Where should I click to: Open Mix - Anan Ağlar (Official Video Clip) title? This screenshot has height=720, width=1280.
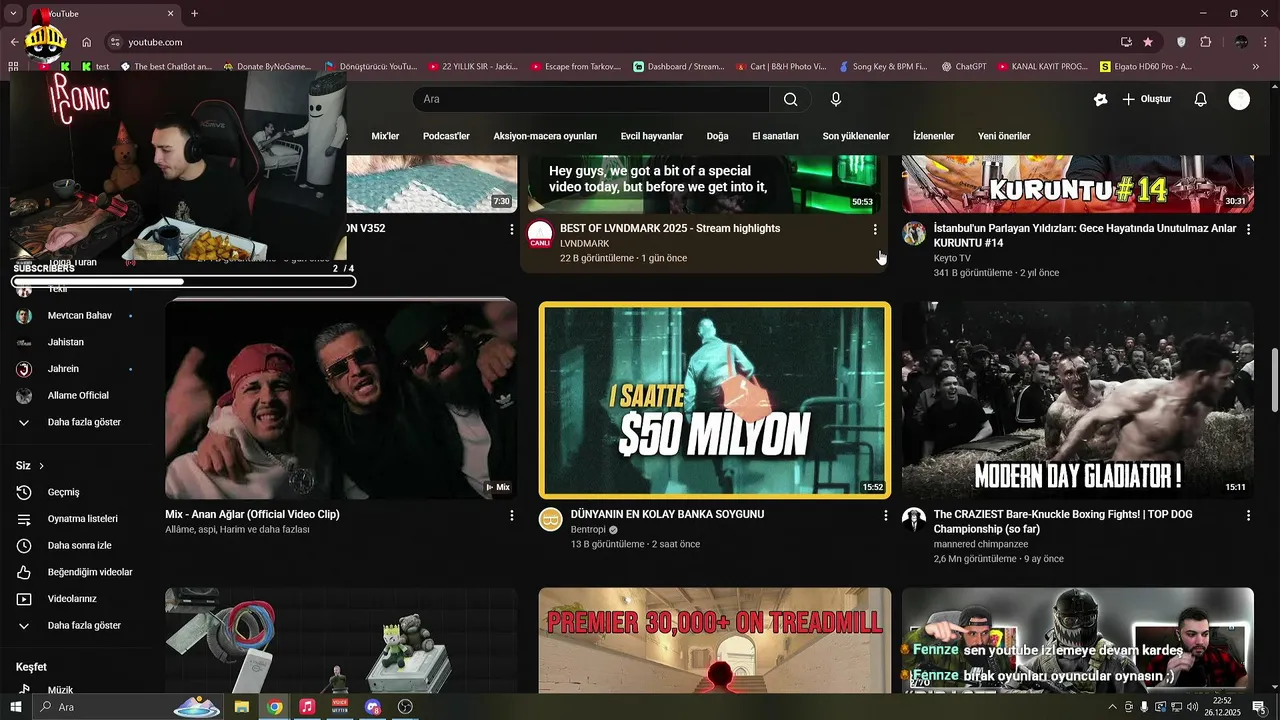tap(252, 514)
